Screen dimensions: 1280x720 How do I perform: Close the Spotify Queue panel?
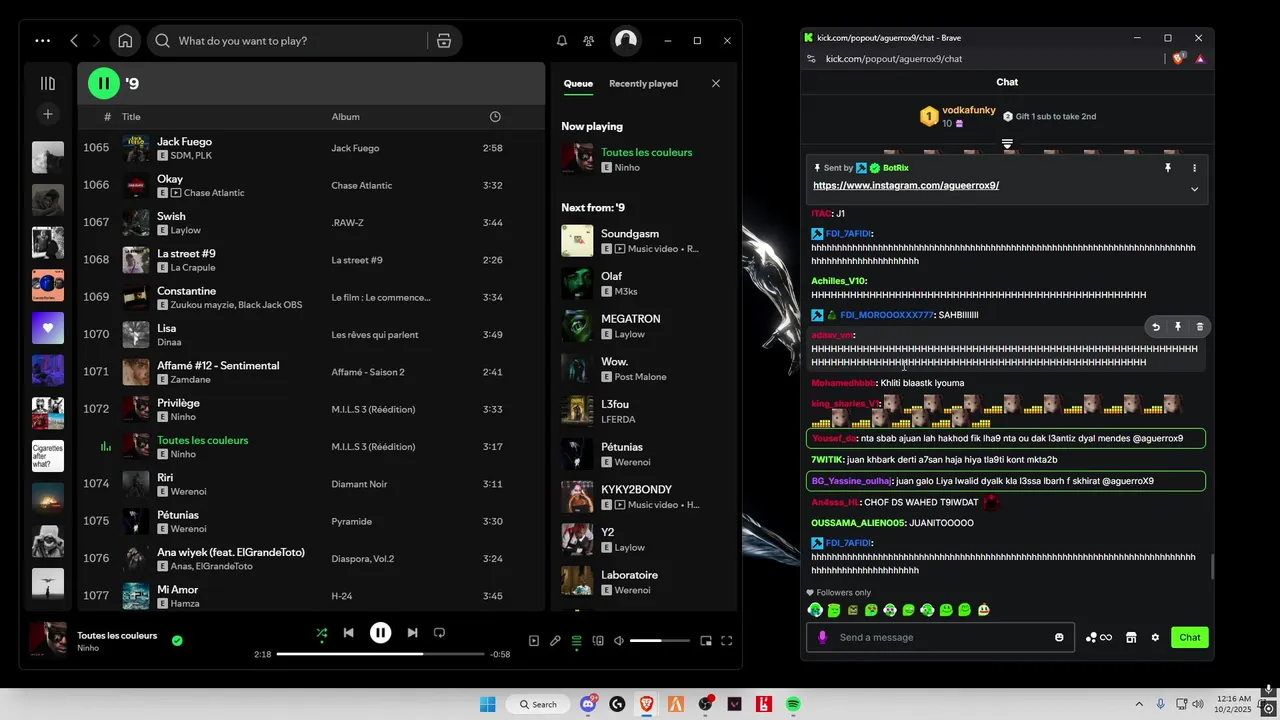pyautogui.click(x=716, y=83)
